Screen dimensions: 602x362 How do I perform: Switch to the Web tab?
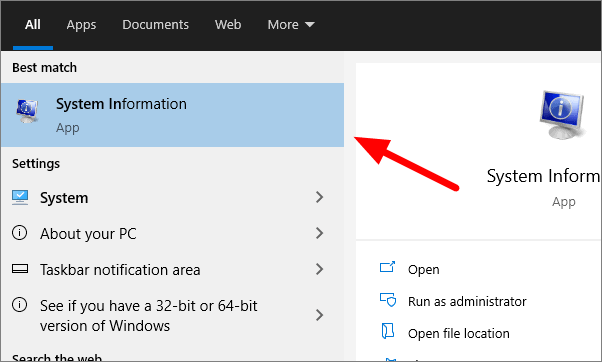(x=228, y=25)
